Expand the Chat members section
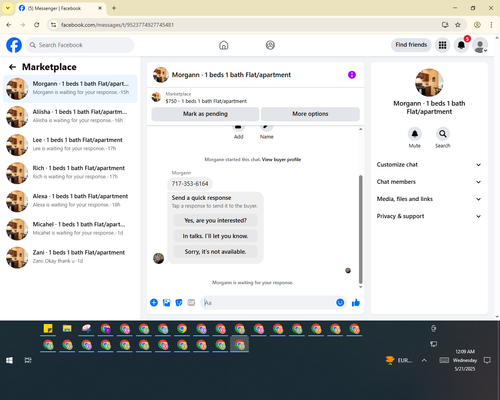This screenshot has height=400, width=500. coord(429,182)
